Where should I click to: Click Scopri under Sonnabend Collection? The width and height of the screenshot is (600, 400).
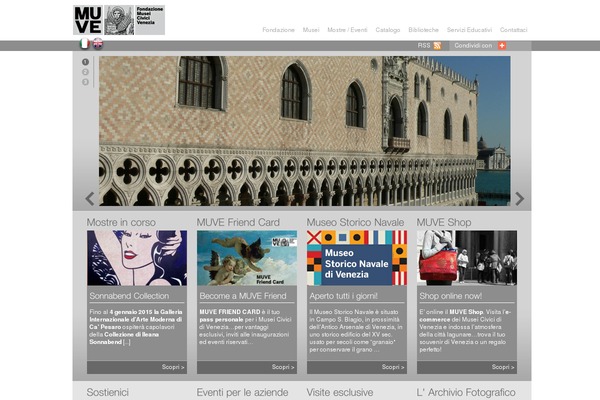(x=172, y=367)
